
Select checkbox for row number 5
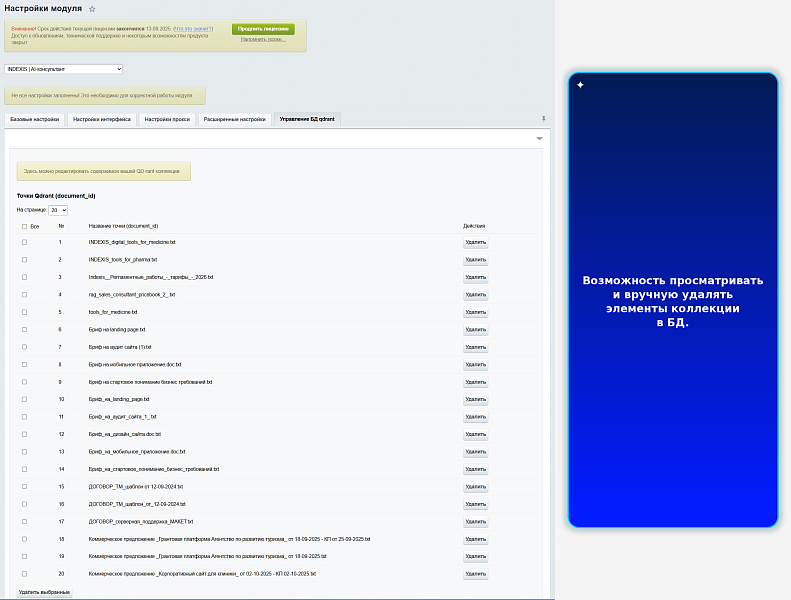coord(24,312)
